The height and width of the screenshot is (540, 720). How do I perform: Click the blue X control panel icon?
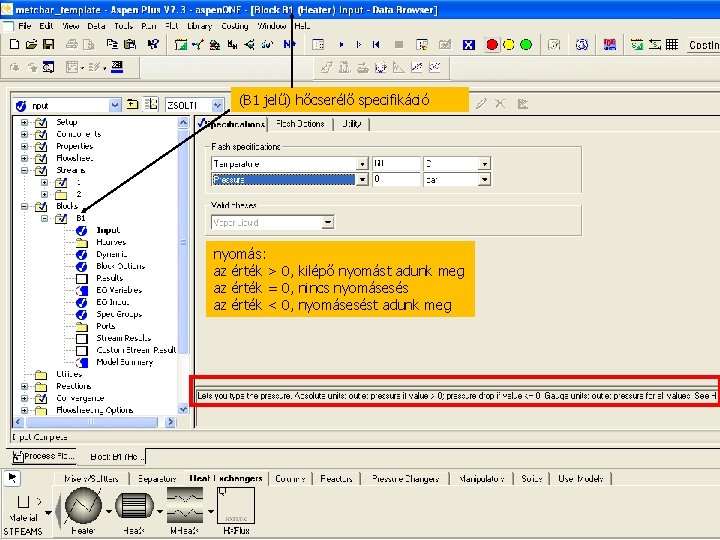(468, 45)
